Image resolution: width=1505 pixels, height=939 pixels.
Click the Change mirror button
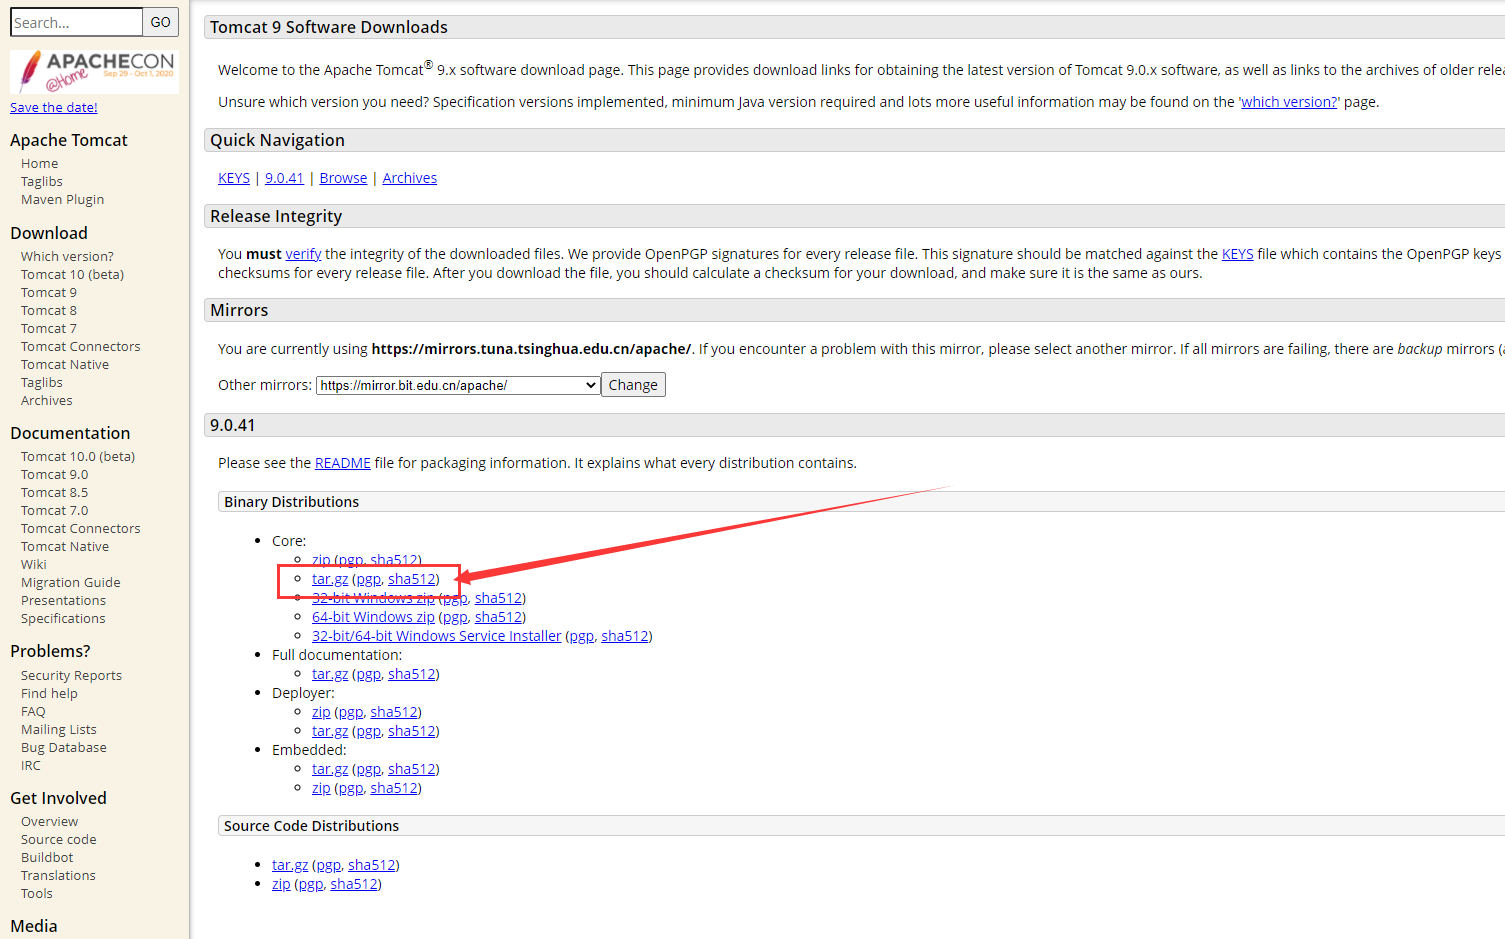pos(633,385)
